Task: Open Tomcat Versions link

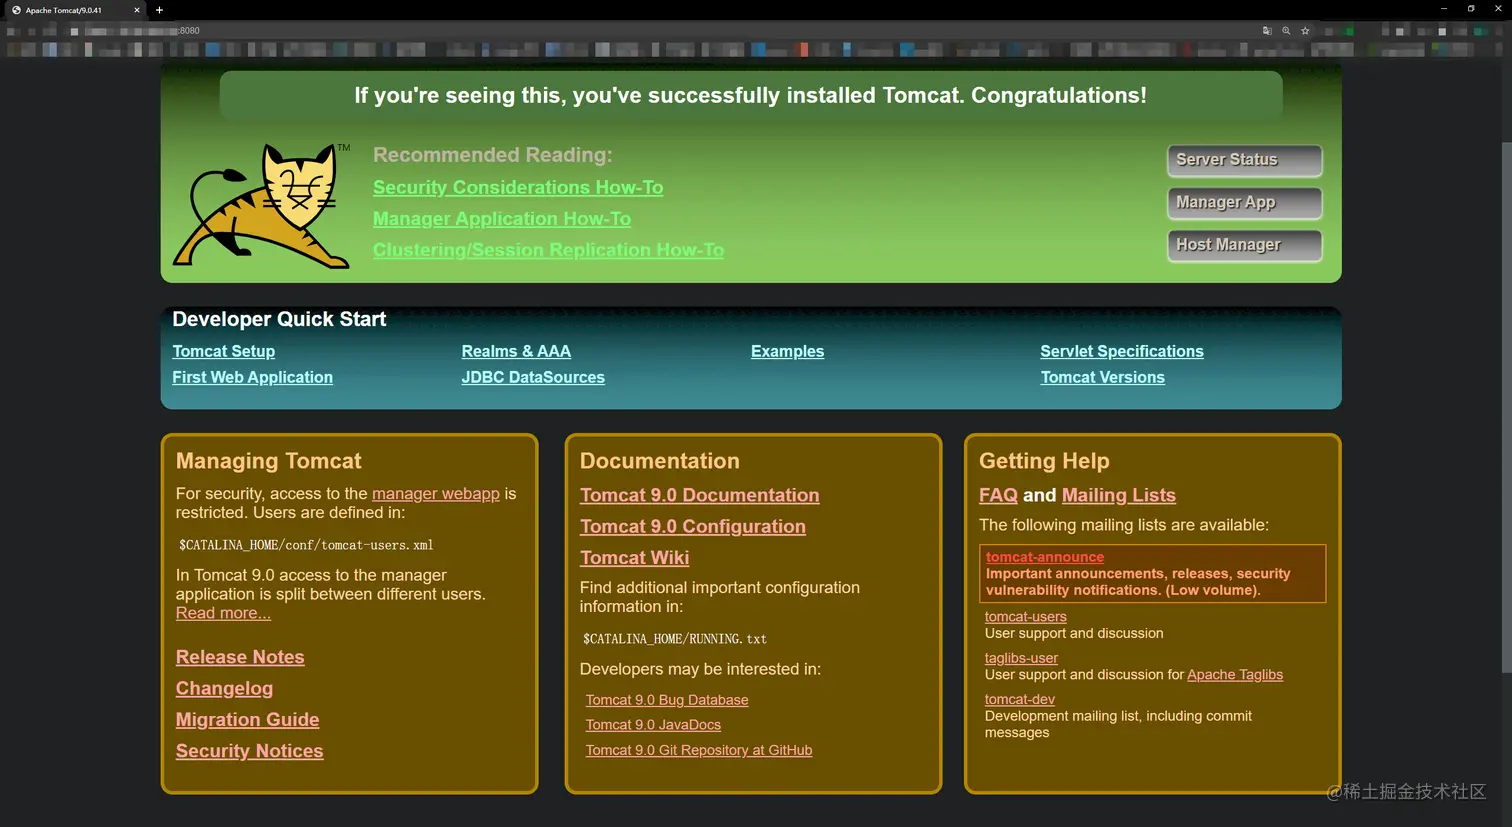Action: 1102,377
